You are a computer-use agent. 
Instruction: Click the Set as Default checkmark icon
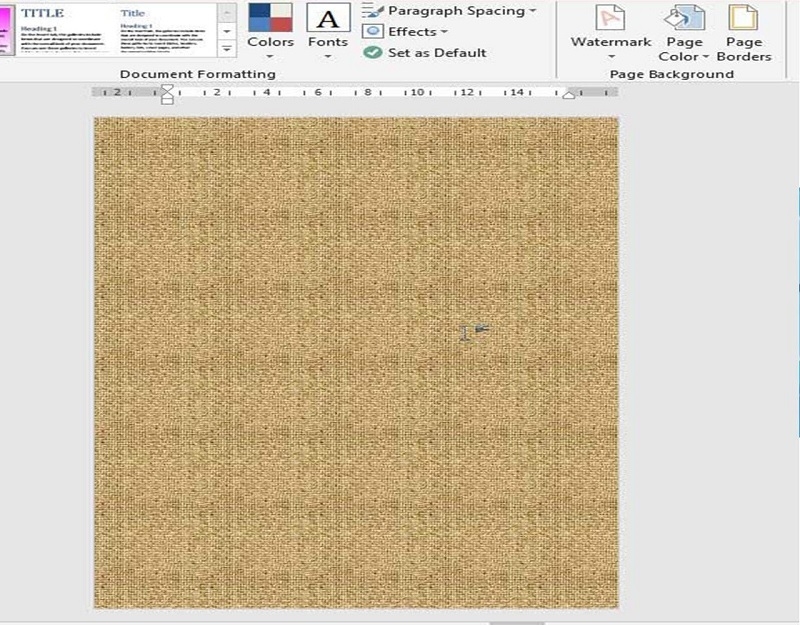(373, 53)
